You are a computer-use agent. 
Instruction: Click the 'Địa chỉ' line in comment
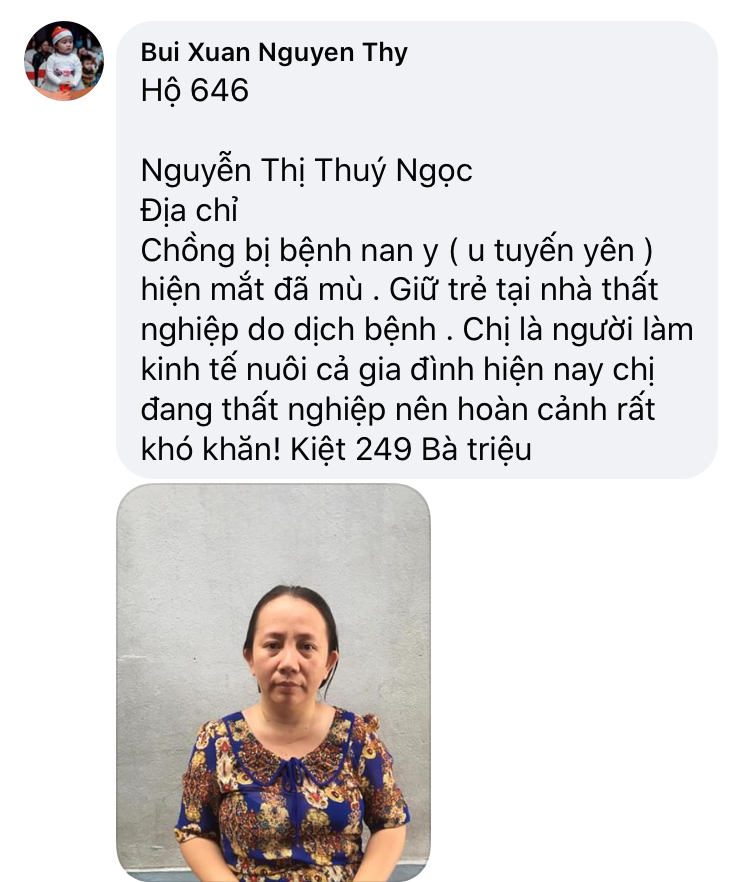coord(190,210)
